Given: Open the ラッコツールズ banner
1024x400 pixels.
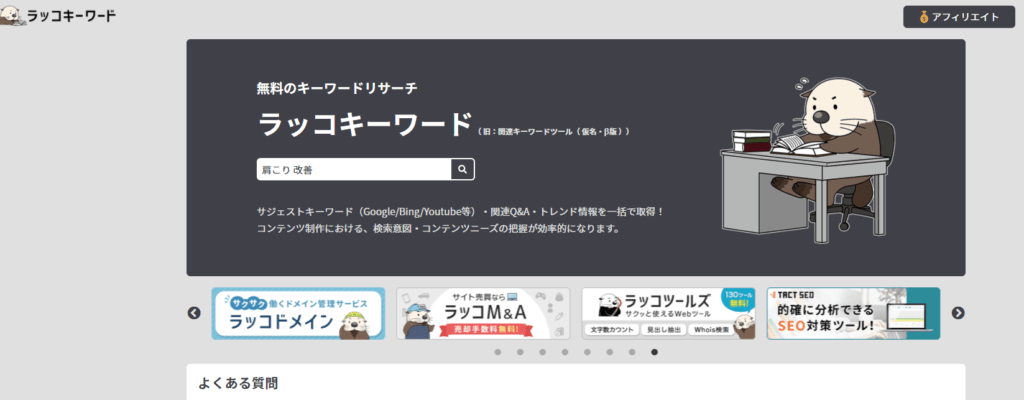Looking at the screenshot, I should tap(668, 314).
